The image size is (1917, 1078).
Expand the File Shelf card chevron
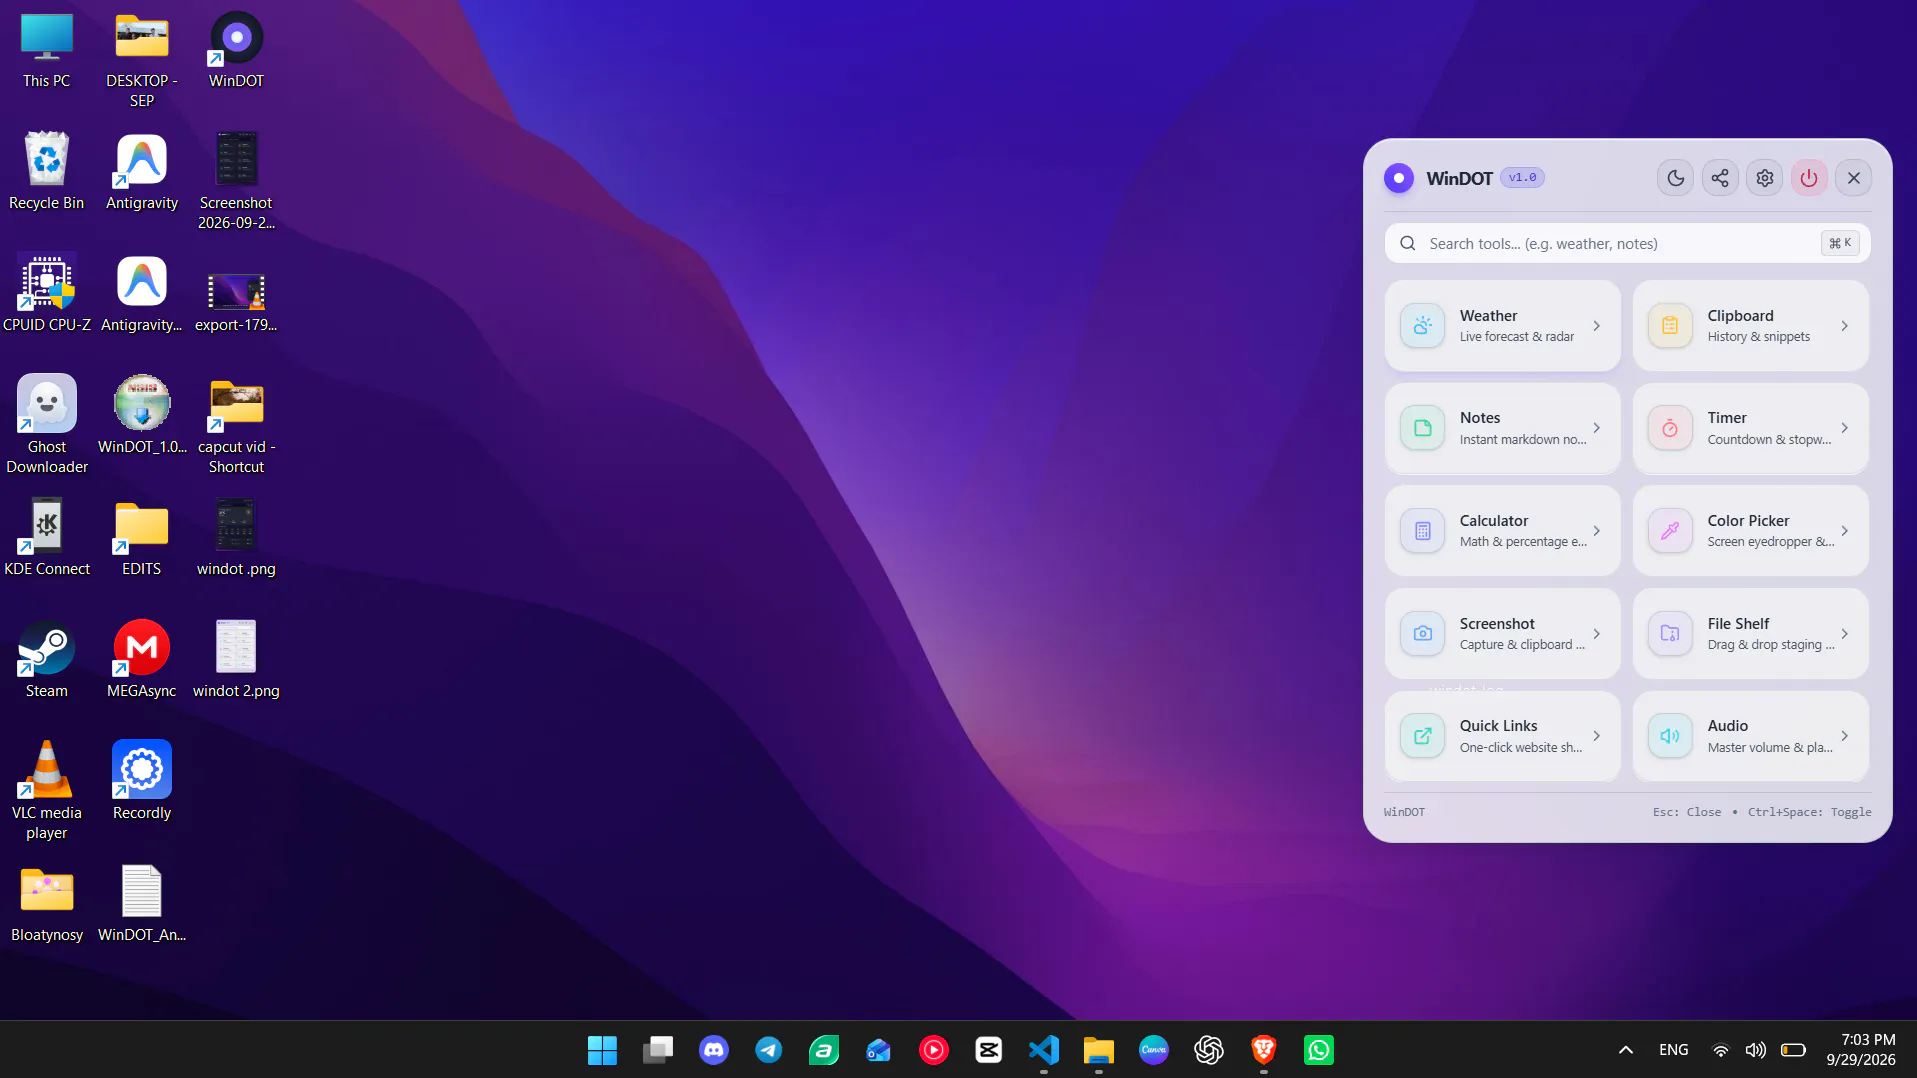click(x=1845, y=633)
